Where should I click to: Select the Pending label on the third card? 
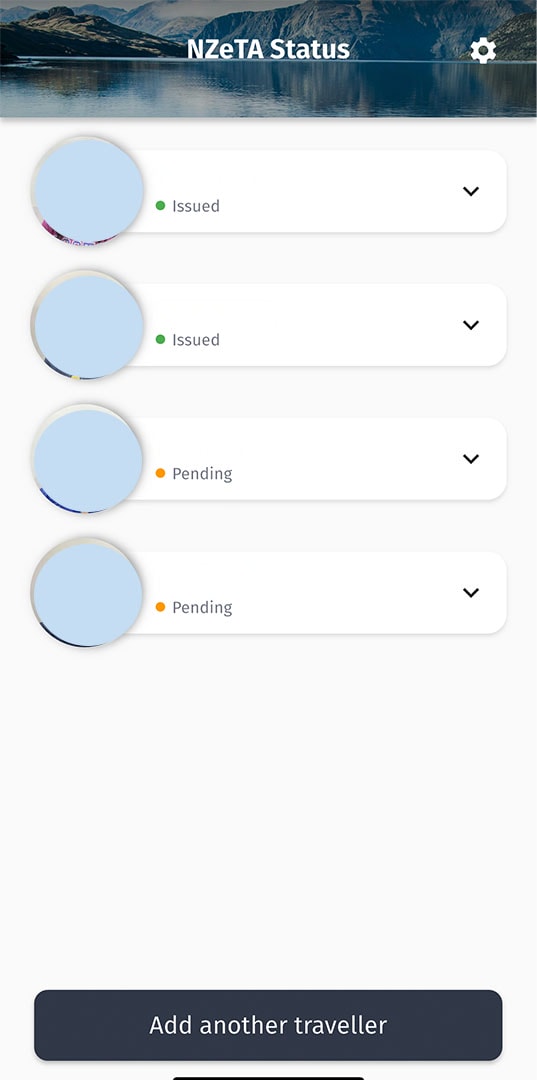pos(202,474)
